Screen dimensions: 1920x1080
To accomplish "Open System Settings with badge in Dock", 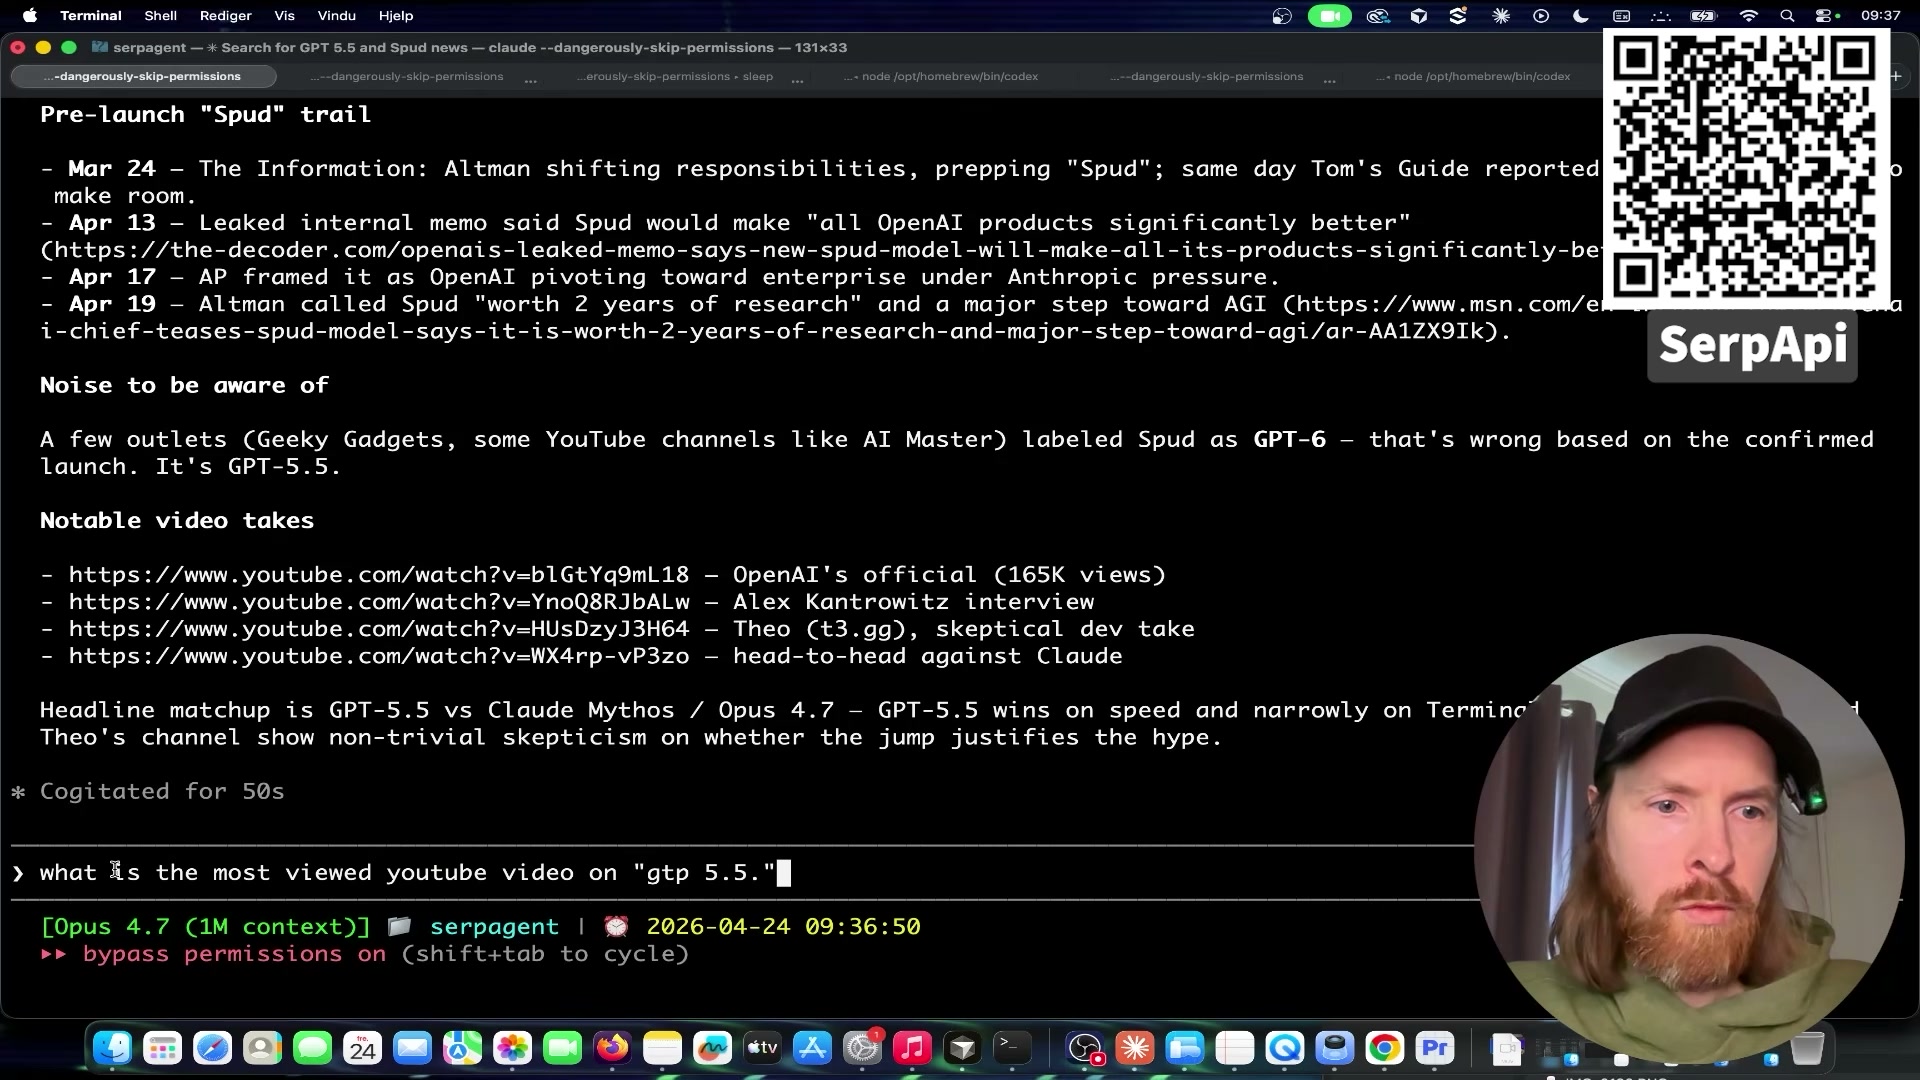I will pyautogui.click(x=862, y=1048).
